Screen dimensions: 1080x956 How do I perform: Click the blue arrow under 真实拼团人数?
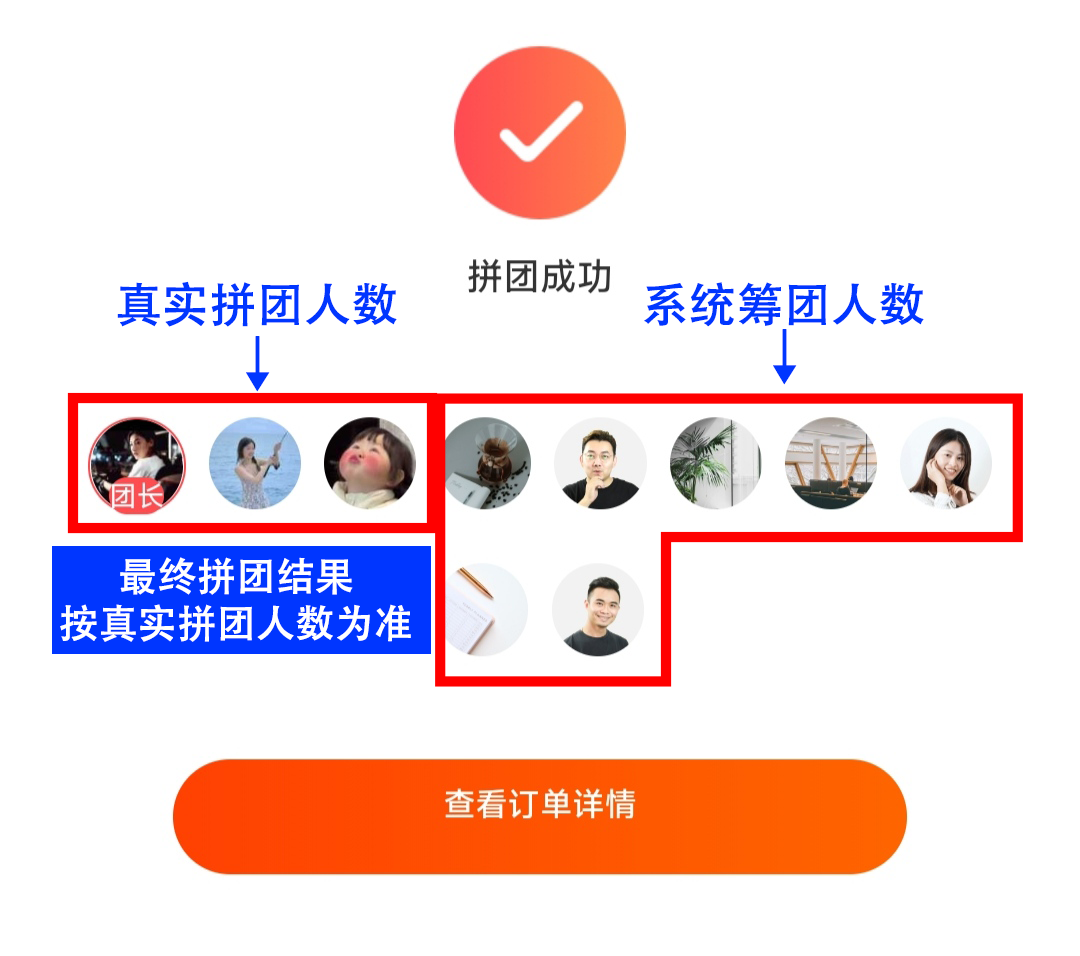tap(258, 363)
